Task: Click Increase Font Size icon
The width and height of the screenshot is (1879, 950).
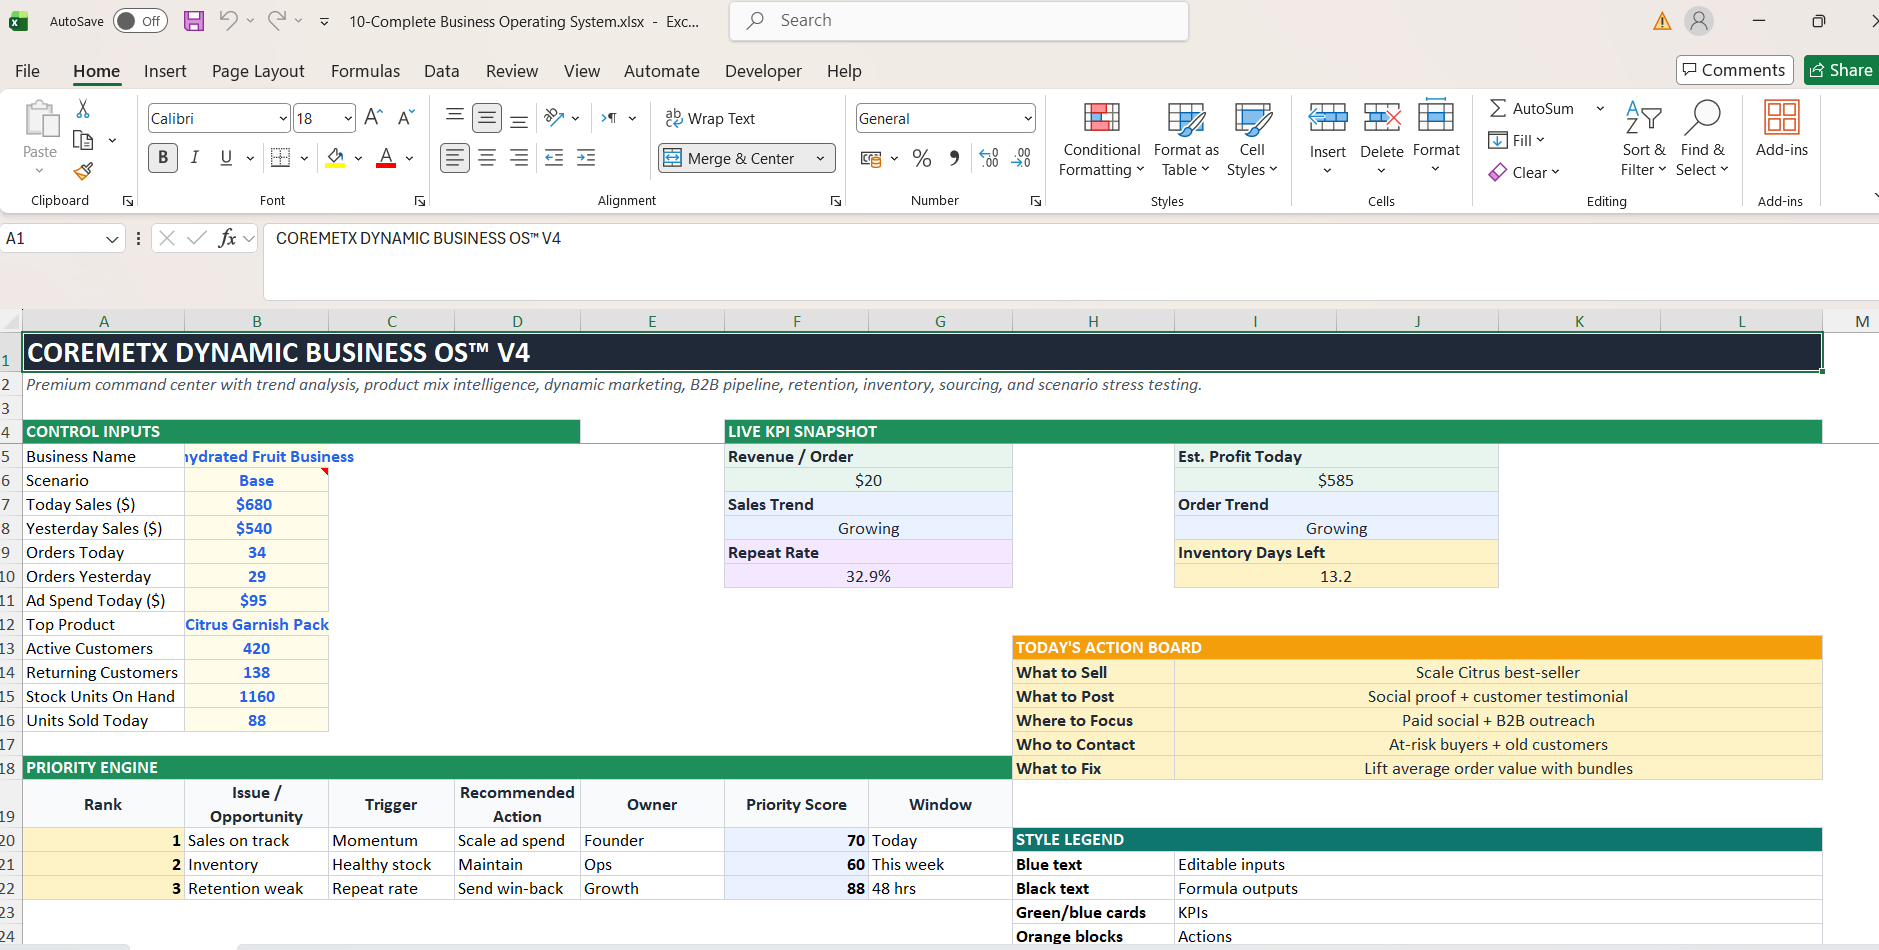Action: tap(373, 118)
